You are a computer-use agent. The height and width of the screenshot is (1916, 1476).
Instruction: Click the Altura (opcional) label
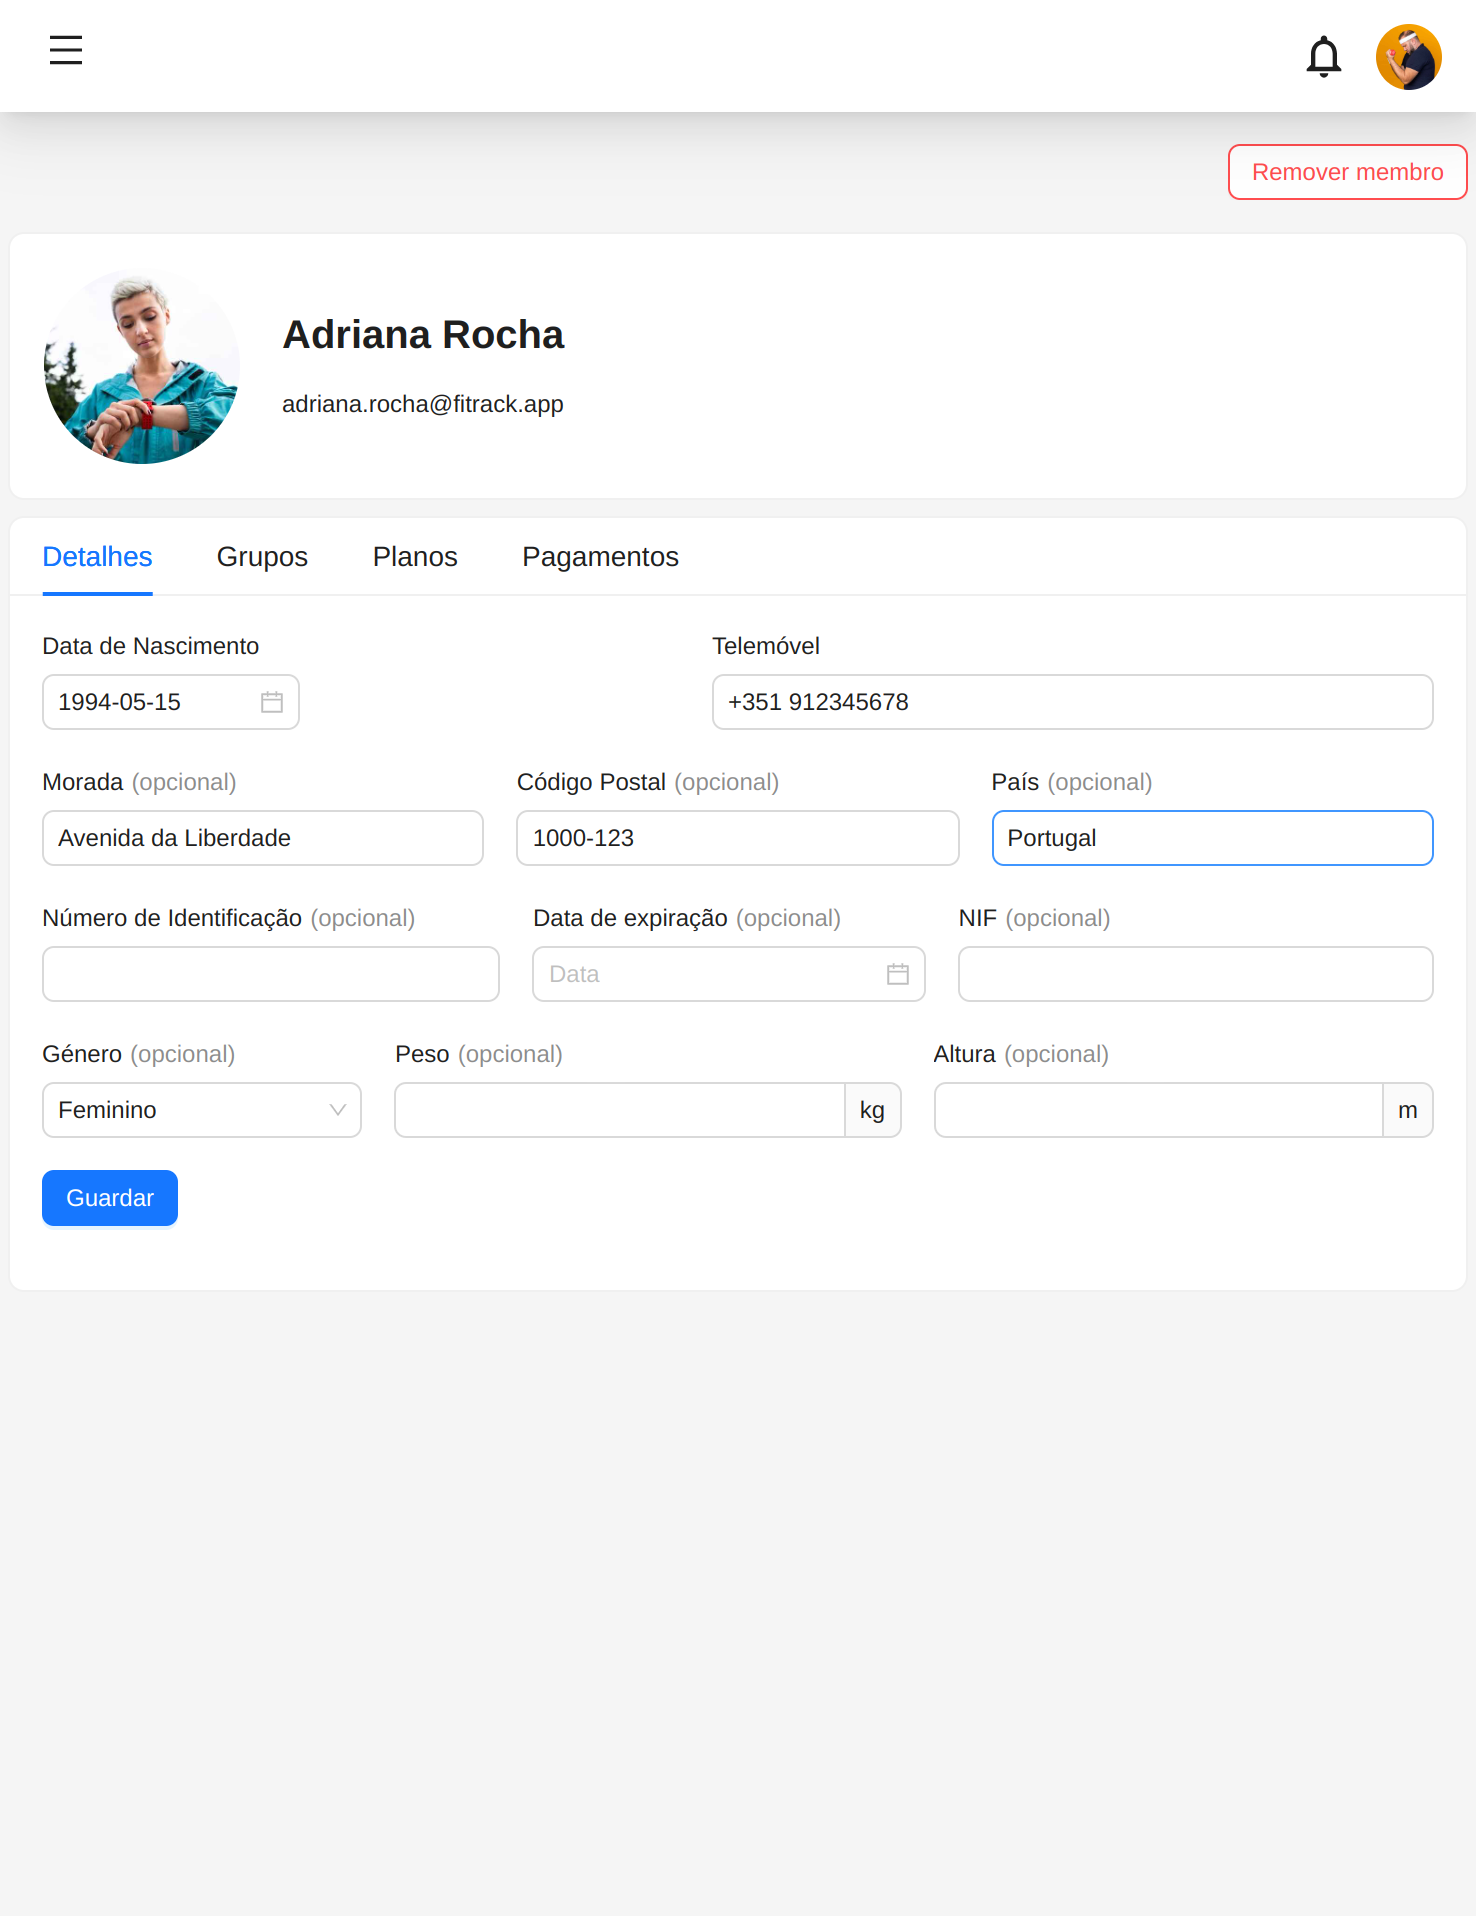[1021, 1054]
